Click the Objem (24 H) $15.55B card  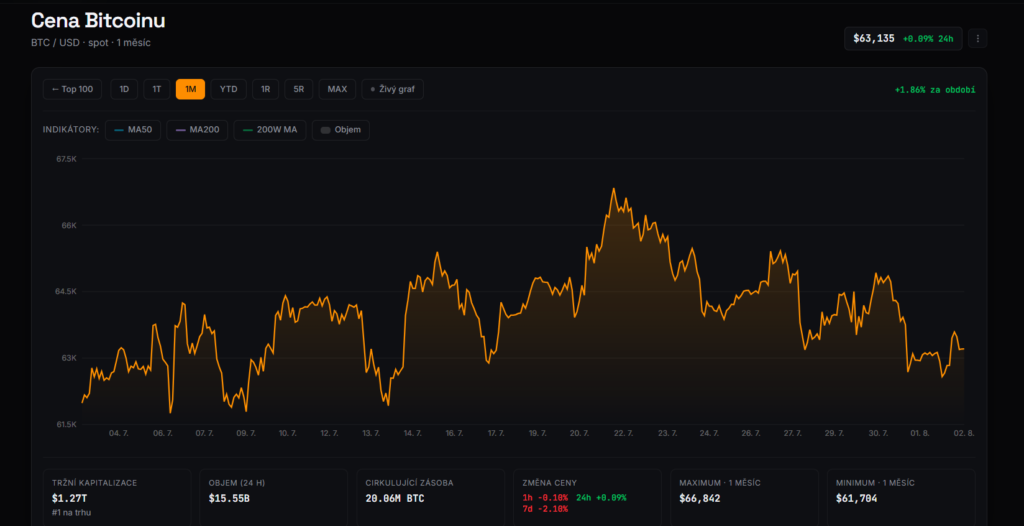pyautogui.click(x=274, y=497)
